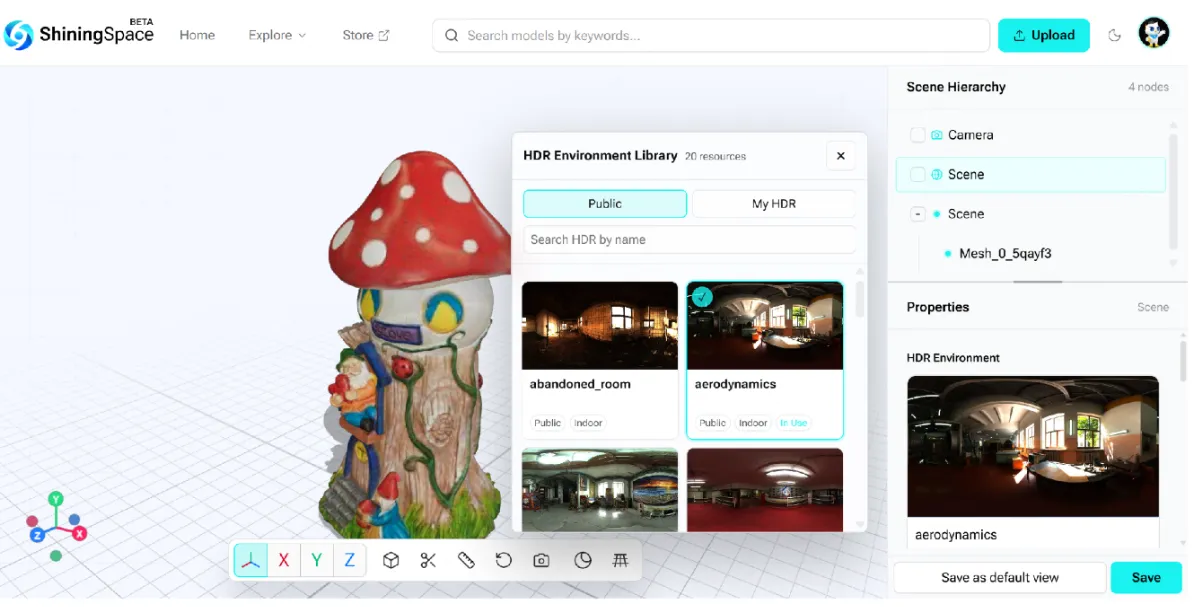Click the search magnifier icon
Viewport: 1192px width, 607px height.
(x=452, y=35)
